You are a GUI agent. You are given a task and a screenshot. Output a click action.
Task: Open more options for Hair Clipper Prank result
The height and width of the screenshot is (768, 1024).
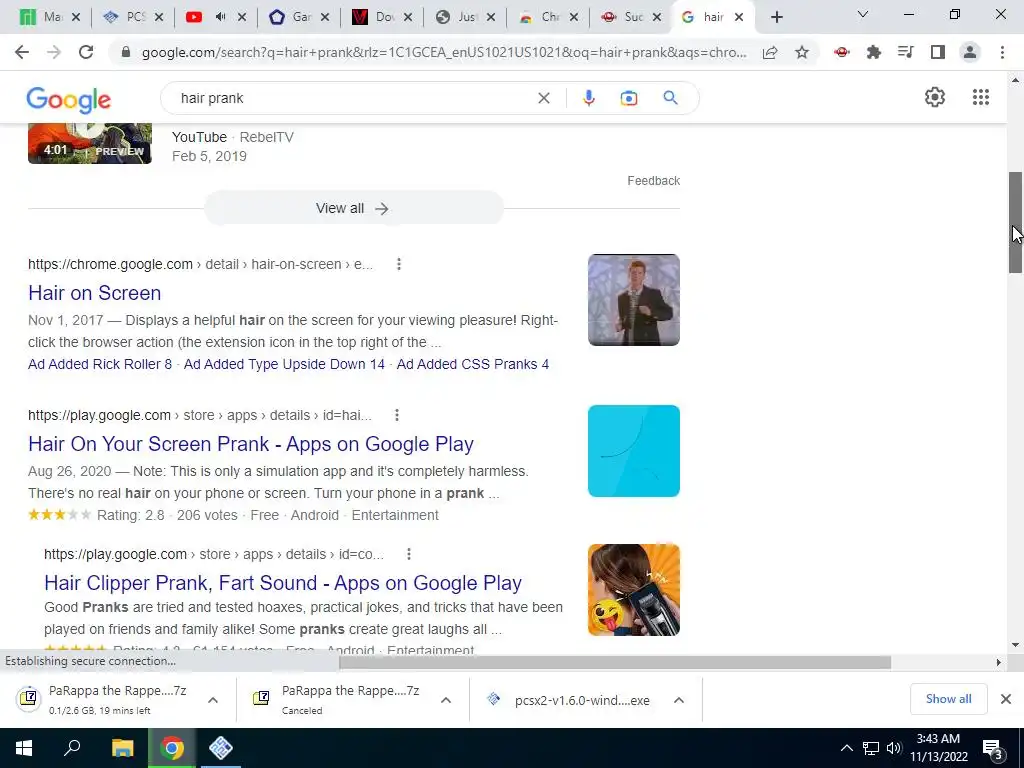click(x=409, y=554)
